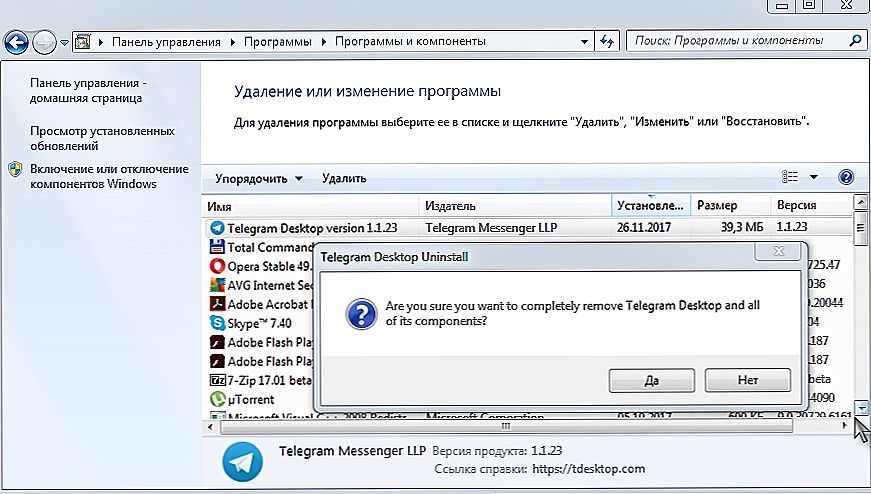
Task: Click the Telegram Desktop icon in program list
Action: tap(217, 228)
